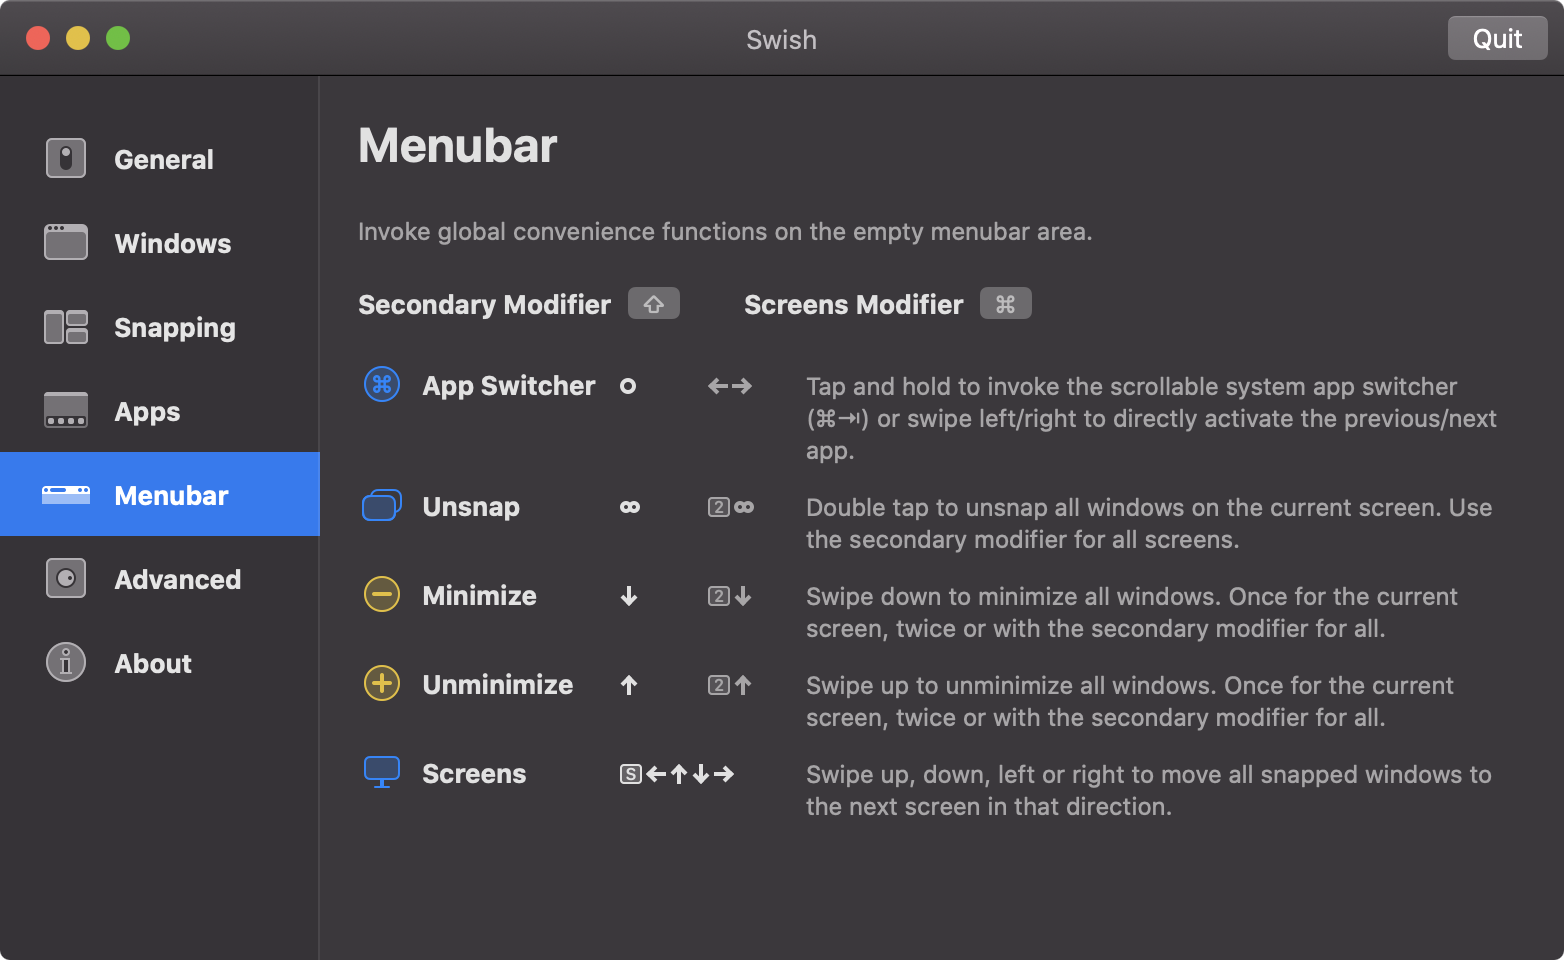Open the Advanced section
Image resolution: width=1564 pixels, height=960 pixels.
(x=160, y=578)
